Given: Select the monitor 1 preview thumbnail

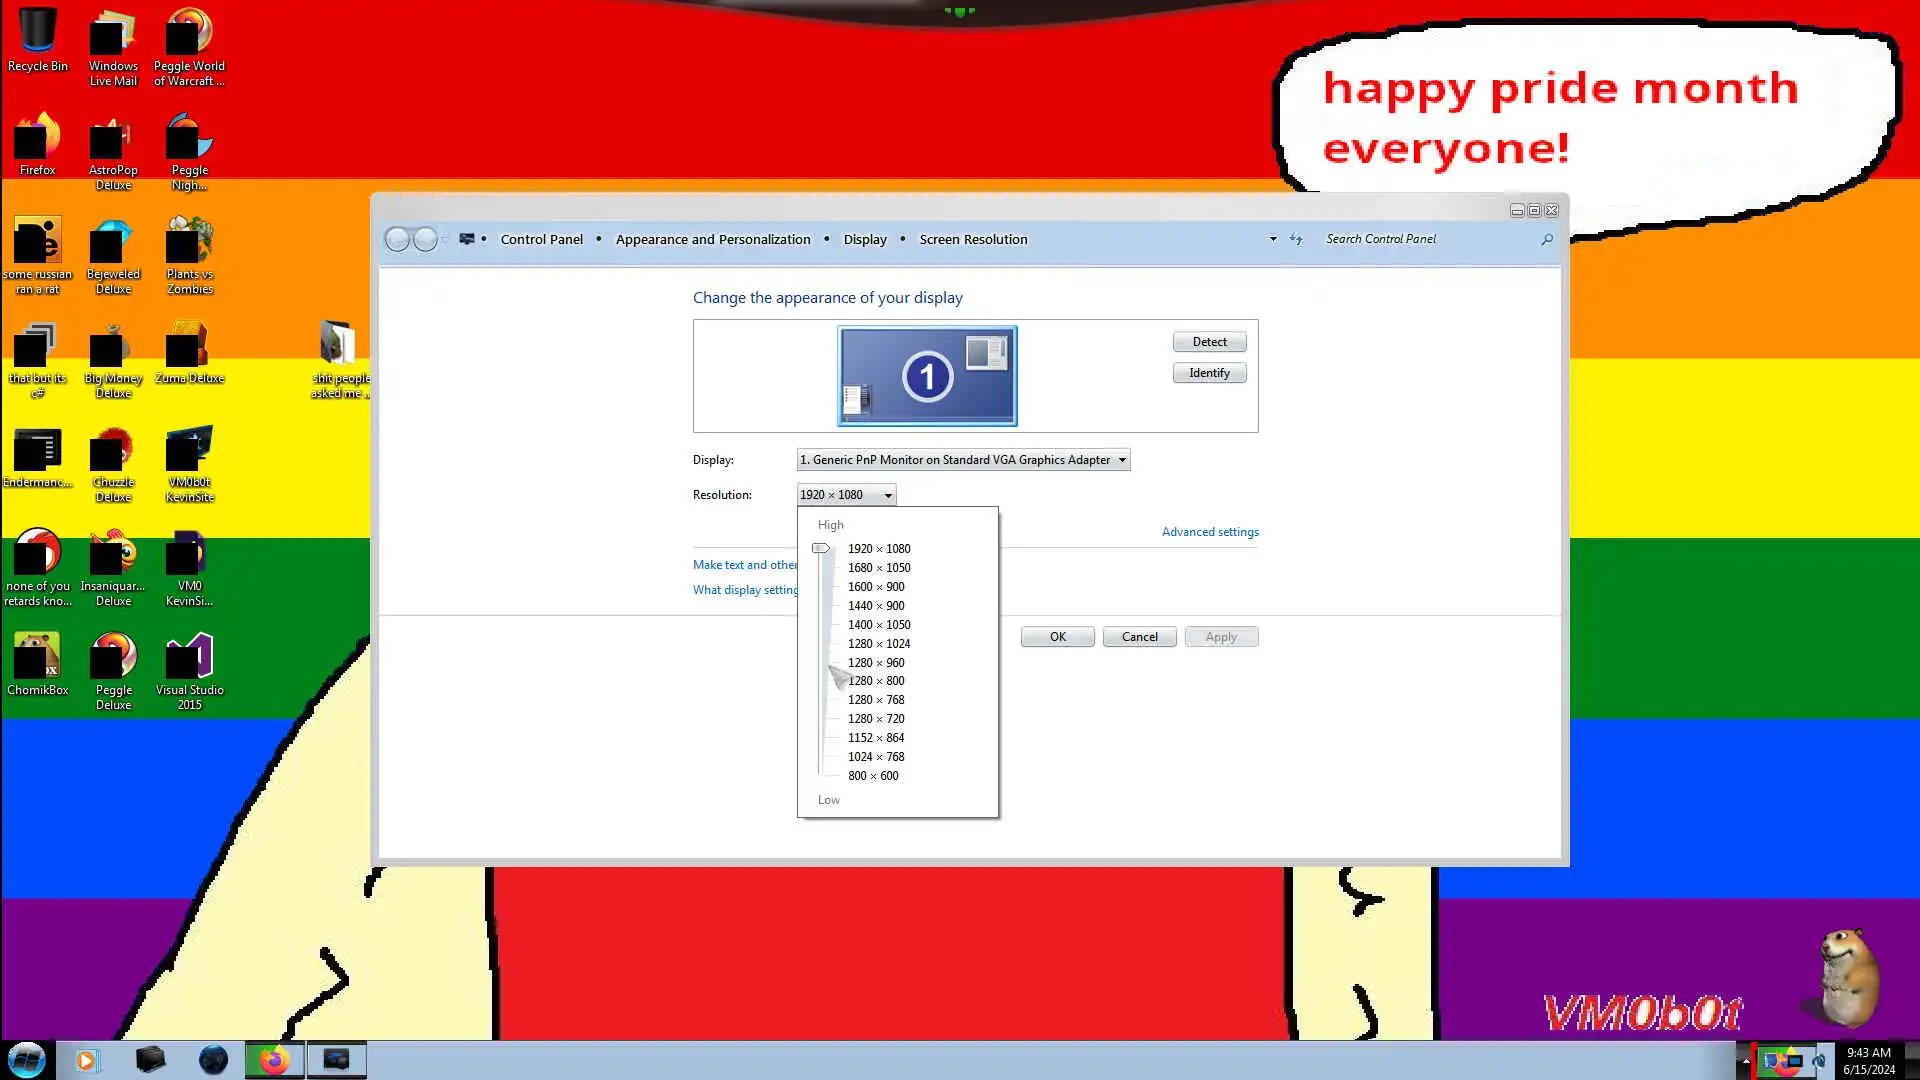Looking at the screenshot, I should (927, 376).
